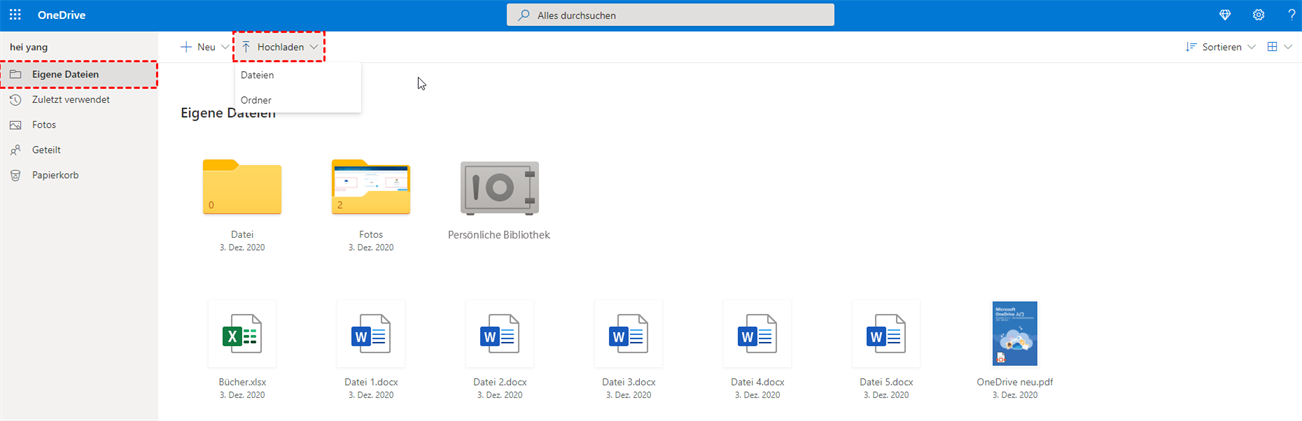
Task: Click the Help question mark icon
Action: (1290, 15)
